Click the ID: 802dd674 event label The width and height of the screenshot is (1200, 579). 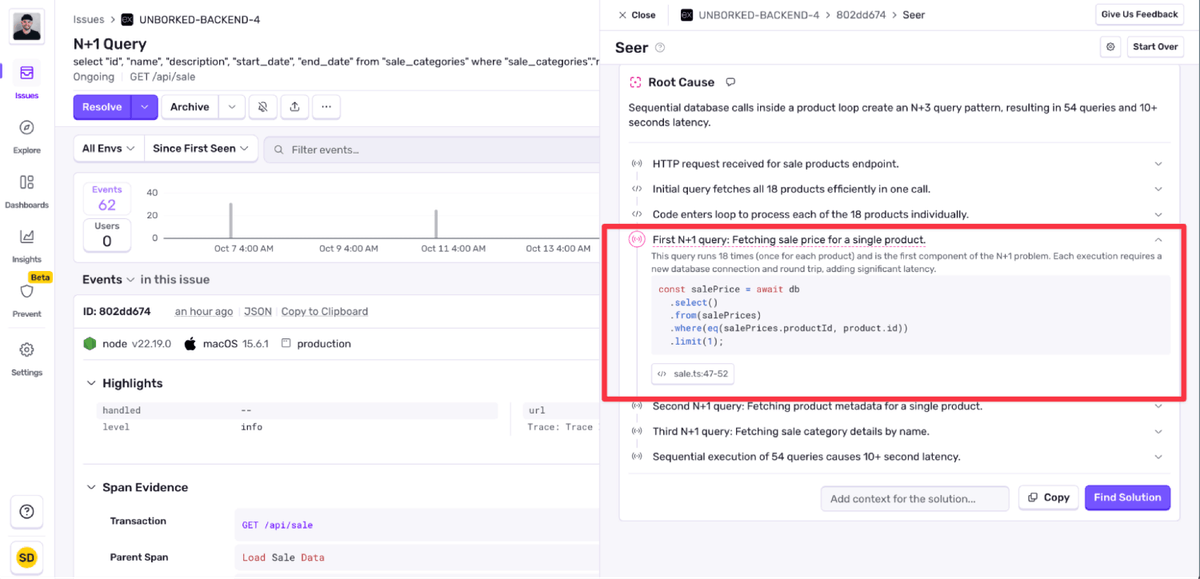(117, 311)
